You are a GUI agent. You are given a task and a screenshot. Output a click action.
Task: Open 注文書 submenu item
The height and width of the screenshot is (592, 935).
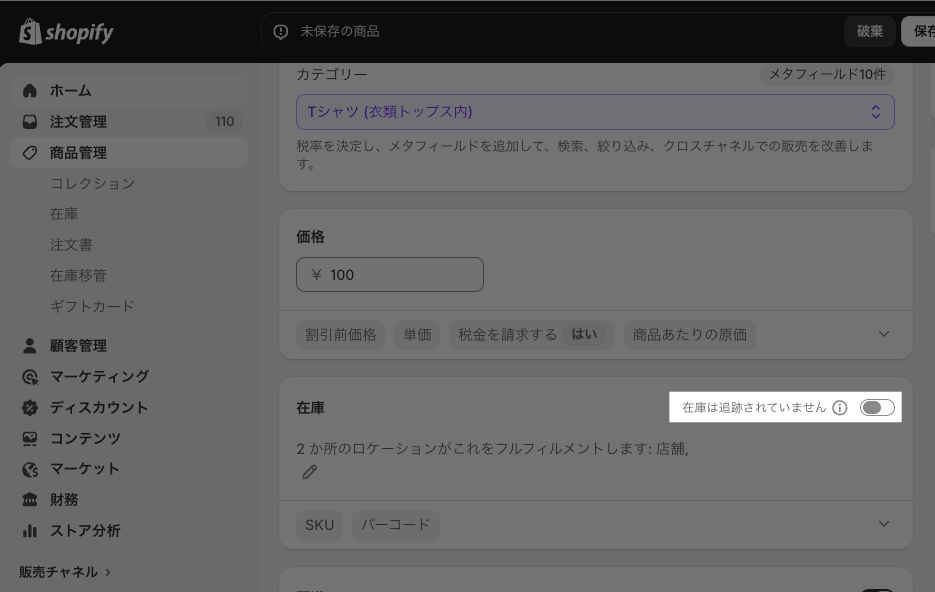pyautogui.click(x=71, y=245)
